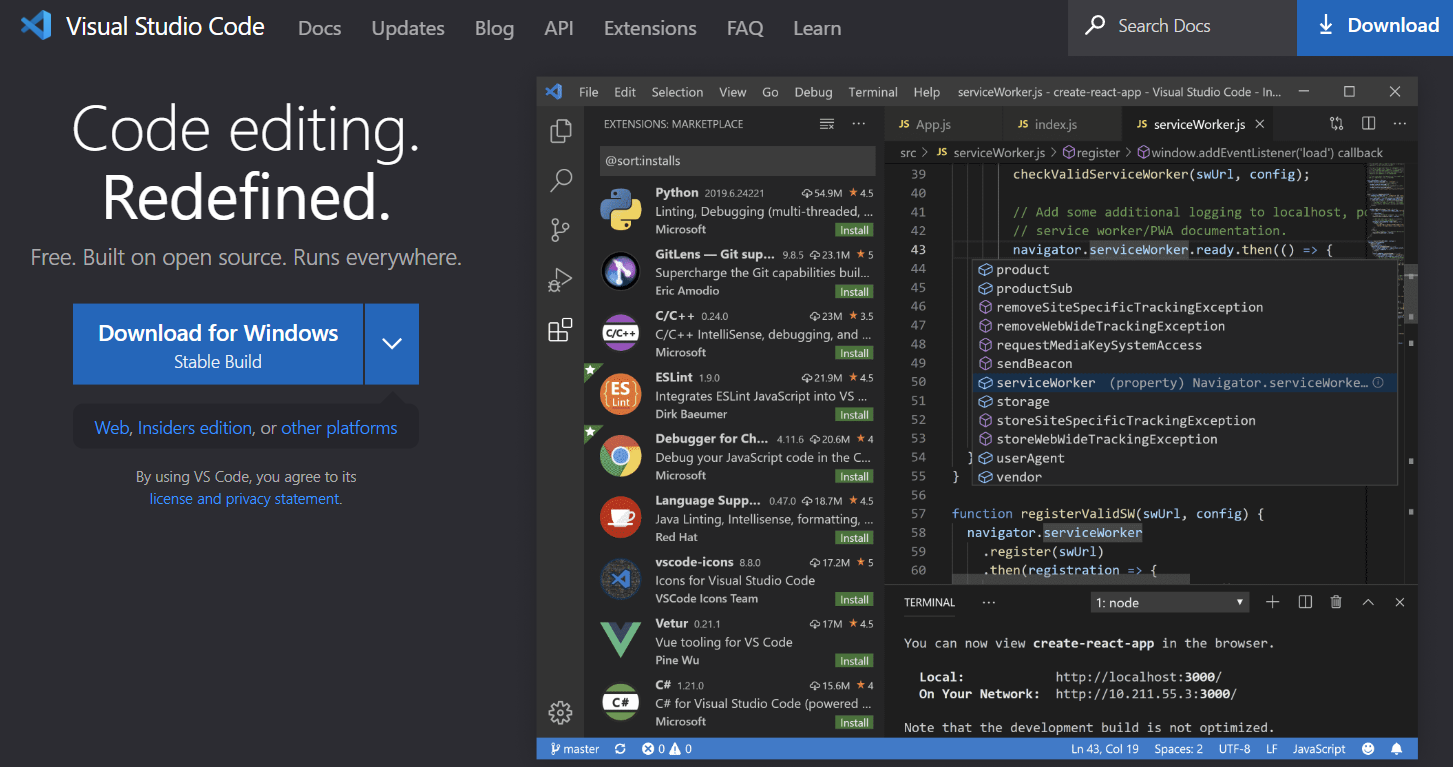Open the Extensions icon in activity bar
The height and width of the screenshot is (767, 1453).
[x=561, y=330]
